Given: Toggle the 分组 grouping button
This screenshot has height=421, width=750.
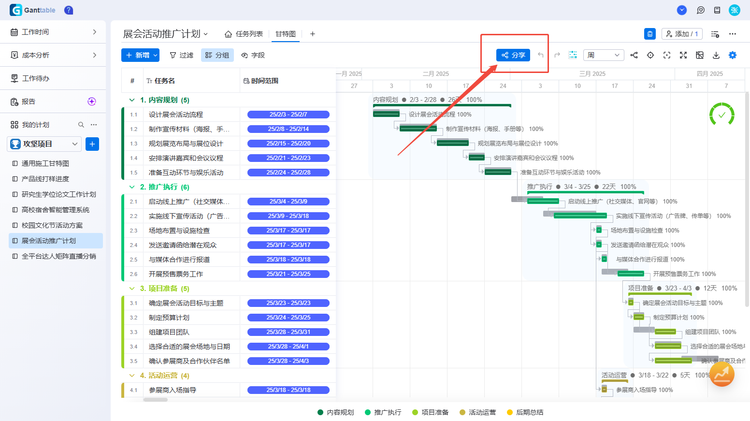Looking at the screenshot, I should coord(217,55).
